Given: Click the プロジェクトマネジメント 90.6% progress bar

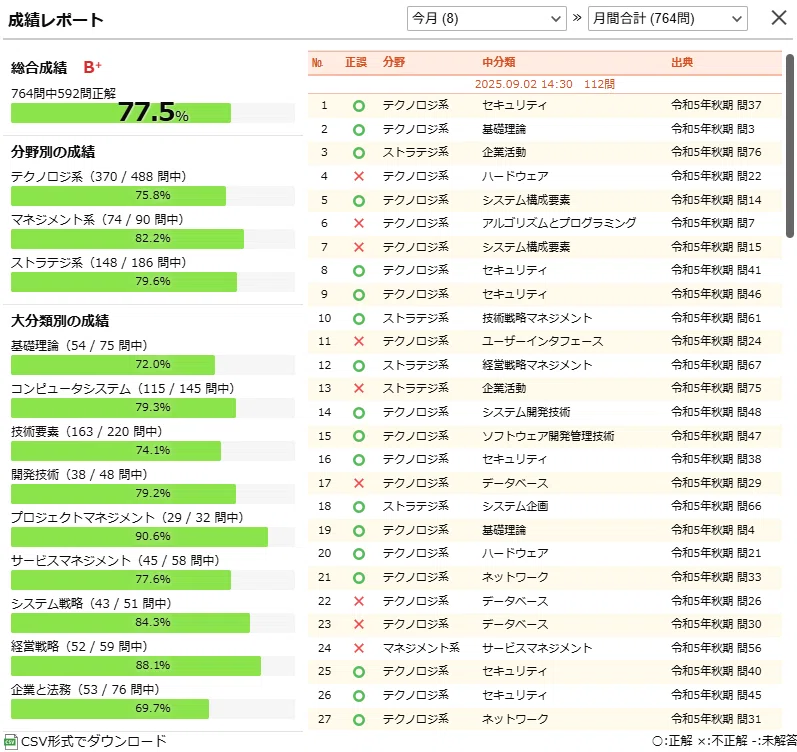Looking at the screenshot, I should pyautogui.click(x=153, y=537).
